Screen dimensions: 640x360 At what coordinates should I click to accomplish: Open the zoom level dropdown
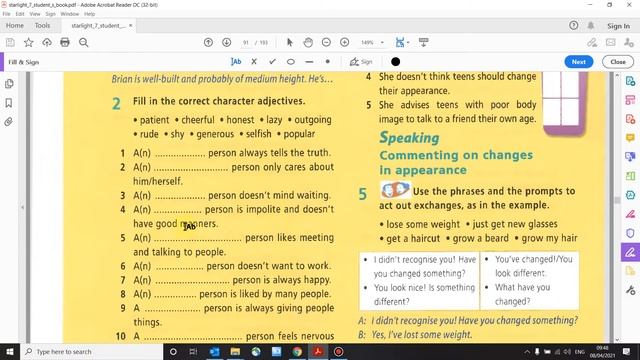[382, 42]
